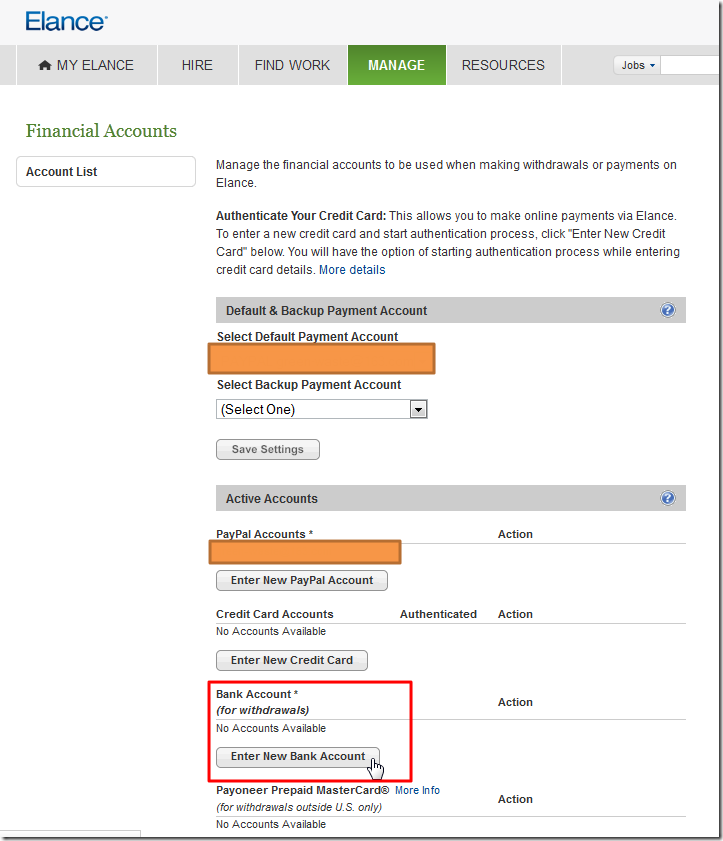This screenshot has width=723, height=841.
Task: Click the Save Settings button
Action: click(x=268, y=450)
